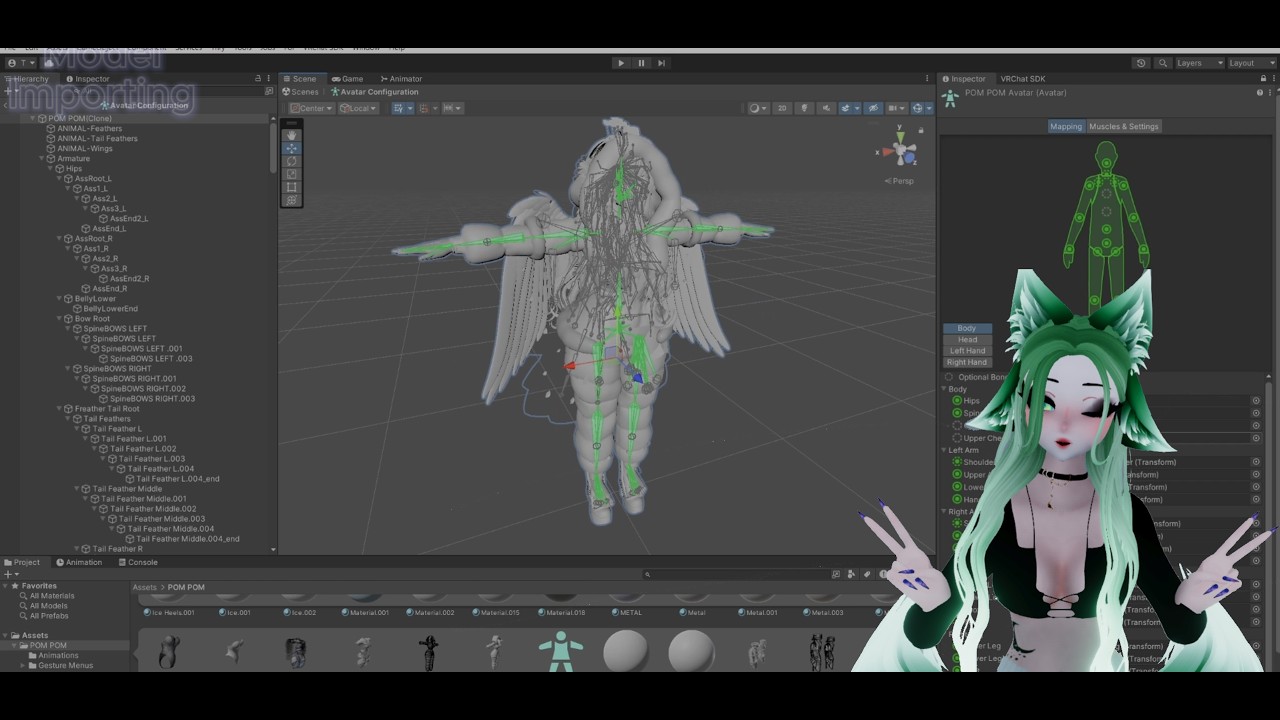Toggle scene audio speaker icon
The width and height of the screenshot is (1280, 720).
(827, 108)
